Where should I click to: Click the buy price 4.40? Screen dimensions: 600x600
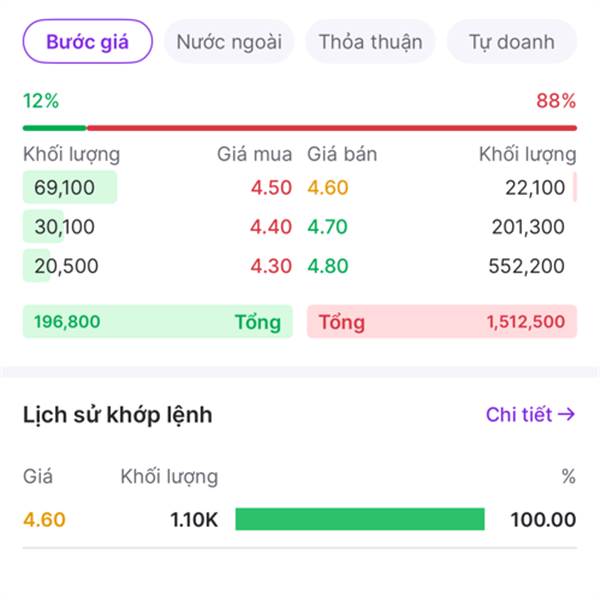(271, 227)
